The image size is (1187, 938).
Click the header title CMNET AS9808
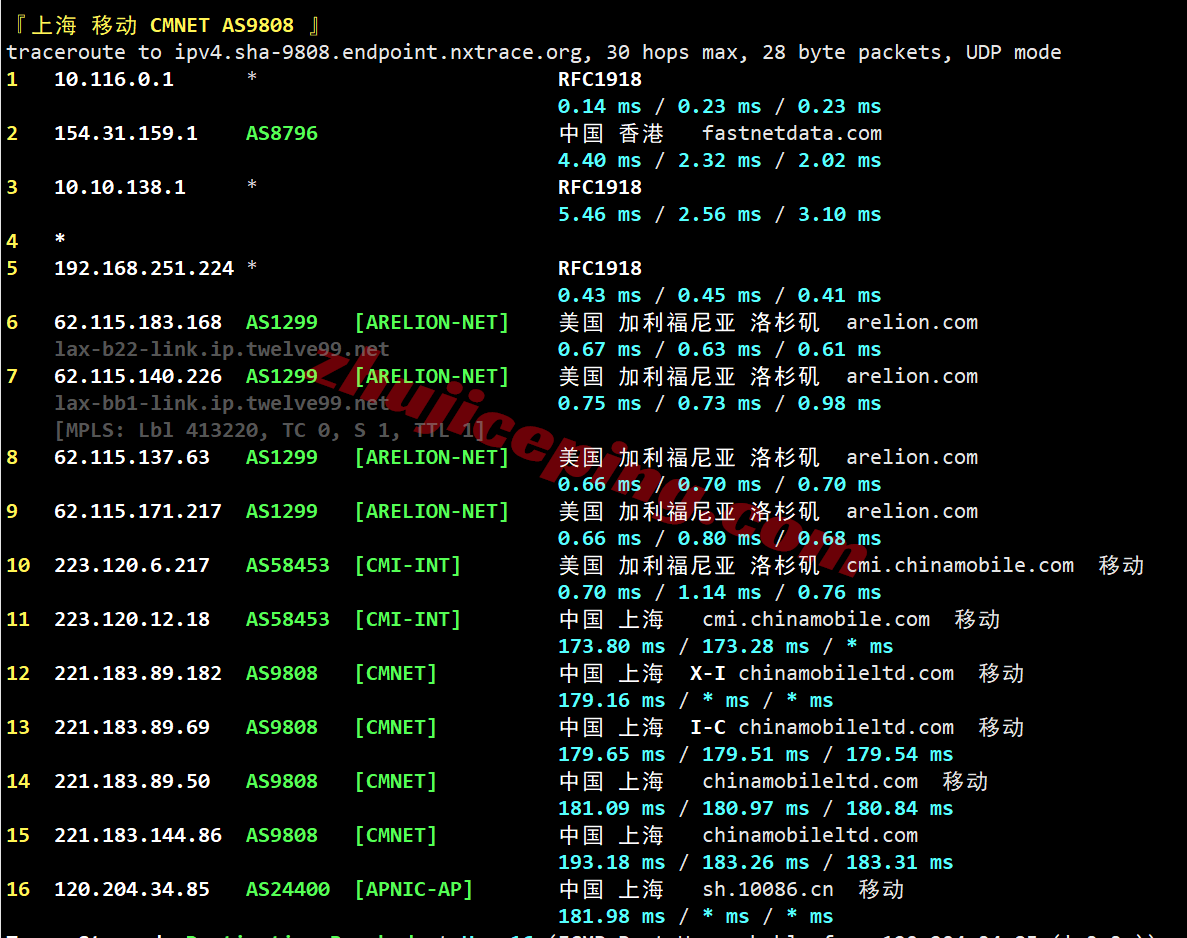click(x=222, y=26)
